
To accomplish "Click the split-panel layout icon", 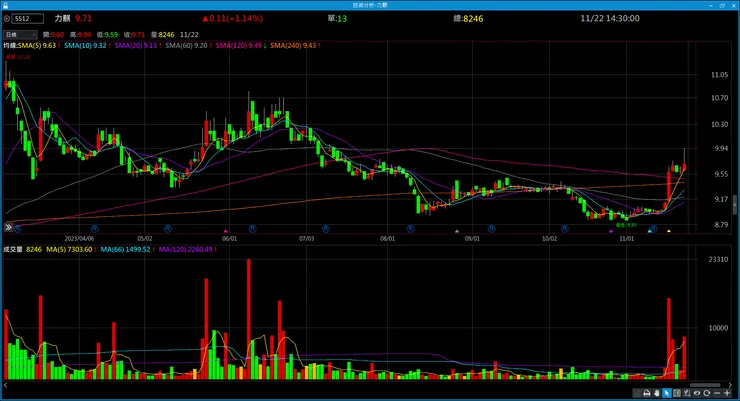I will tap(677, 393).
